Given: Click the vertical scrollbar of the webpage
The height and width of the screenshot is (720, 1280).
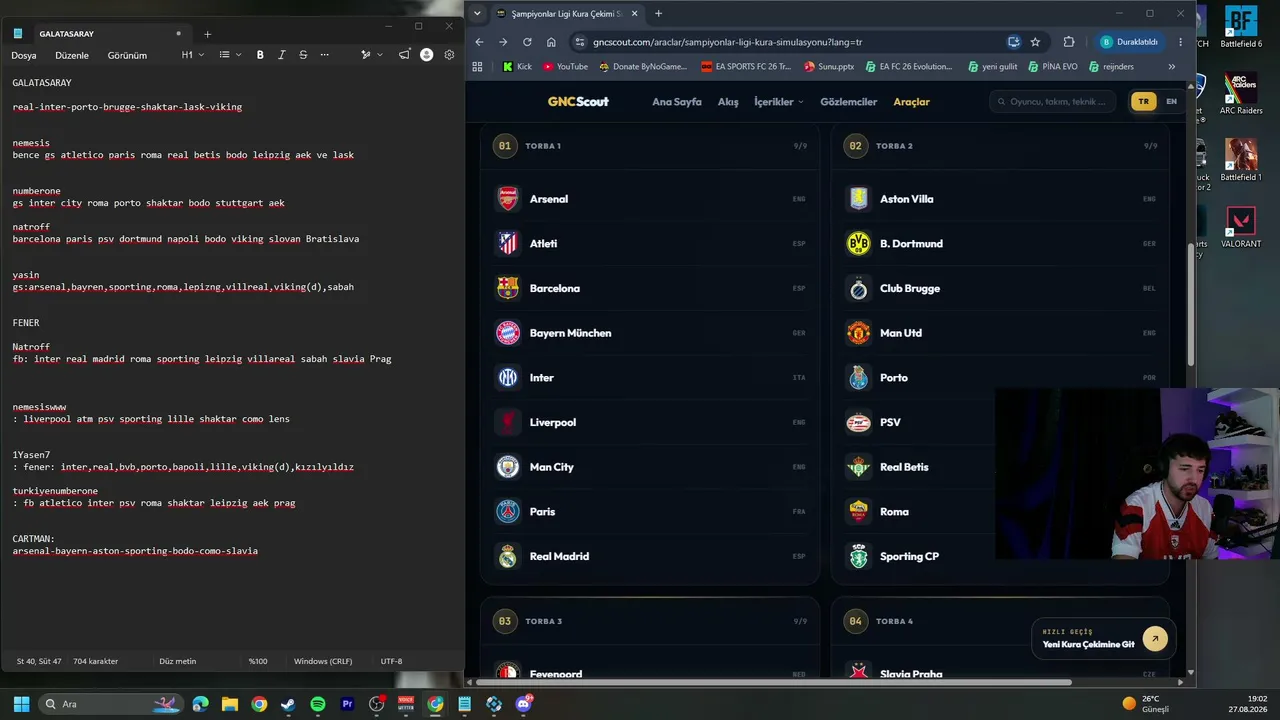Looking at the screenshot, I should [x=1190, y=304].
